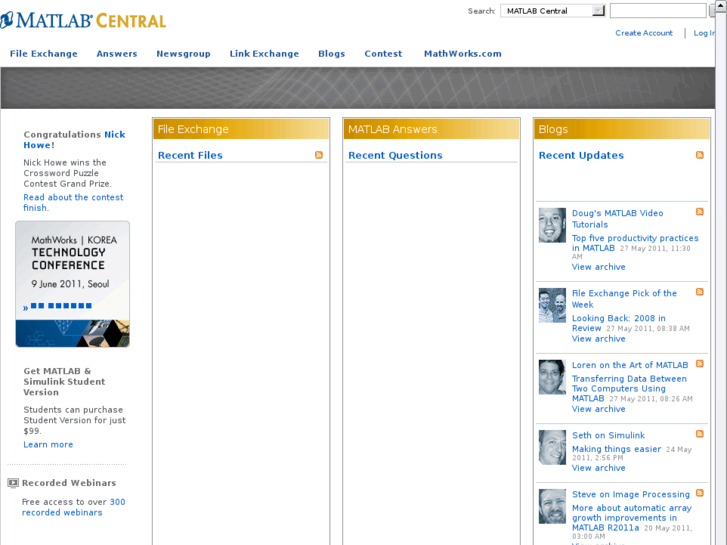
Task: Open File Exchange Pick of the Week blog
Action: (x=624, y=299)
